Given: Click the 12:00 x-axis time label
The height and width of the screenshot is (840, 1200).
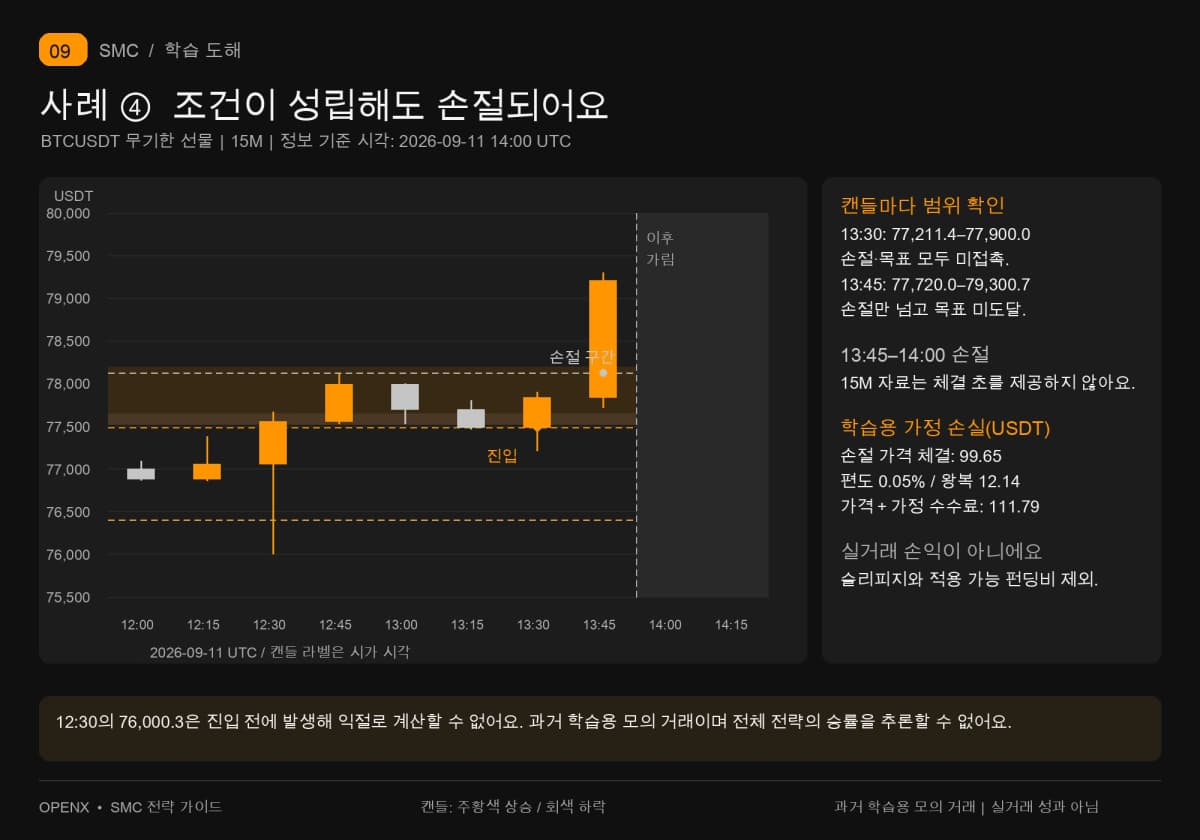Looking at the screenshot, I should click(x=137, y=625).
